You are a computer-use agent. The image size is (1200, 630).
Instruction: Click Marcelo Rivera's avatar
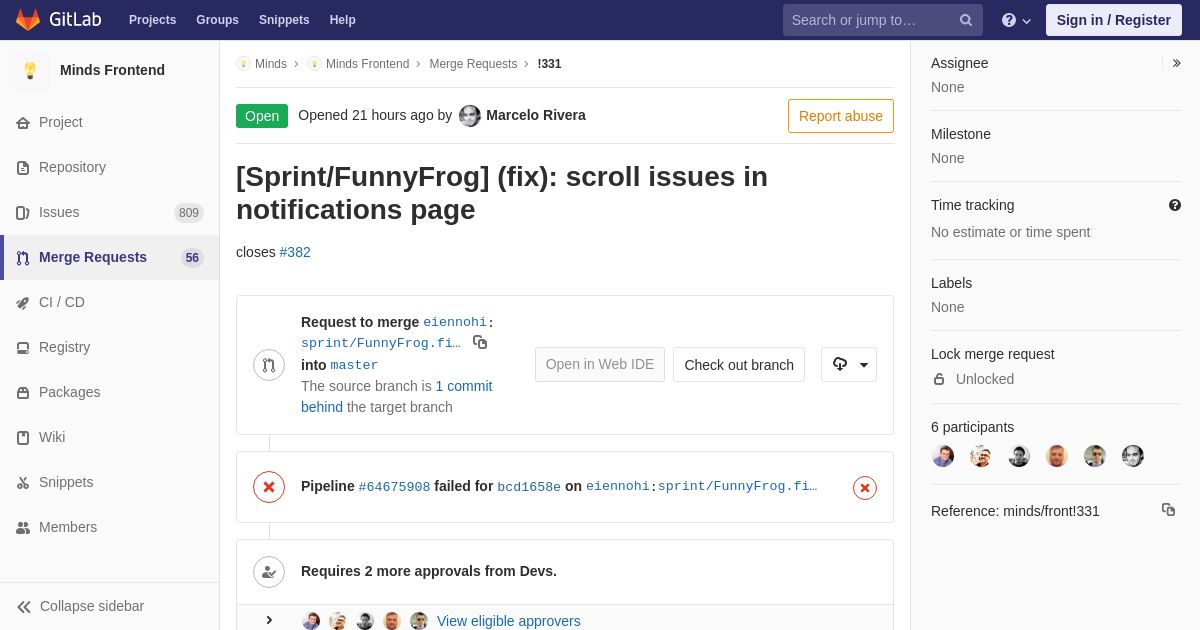(470, 116)
